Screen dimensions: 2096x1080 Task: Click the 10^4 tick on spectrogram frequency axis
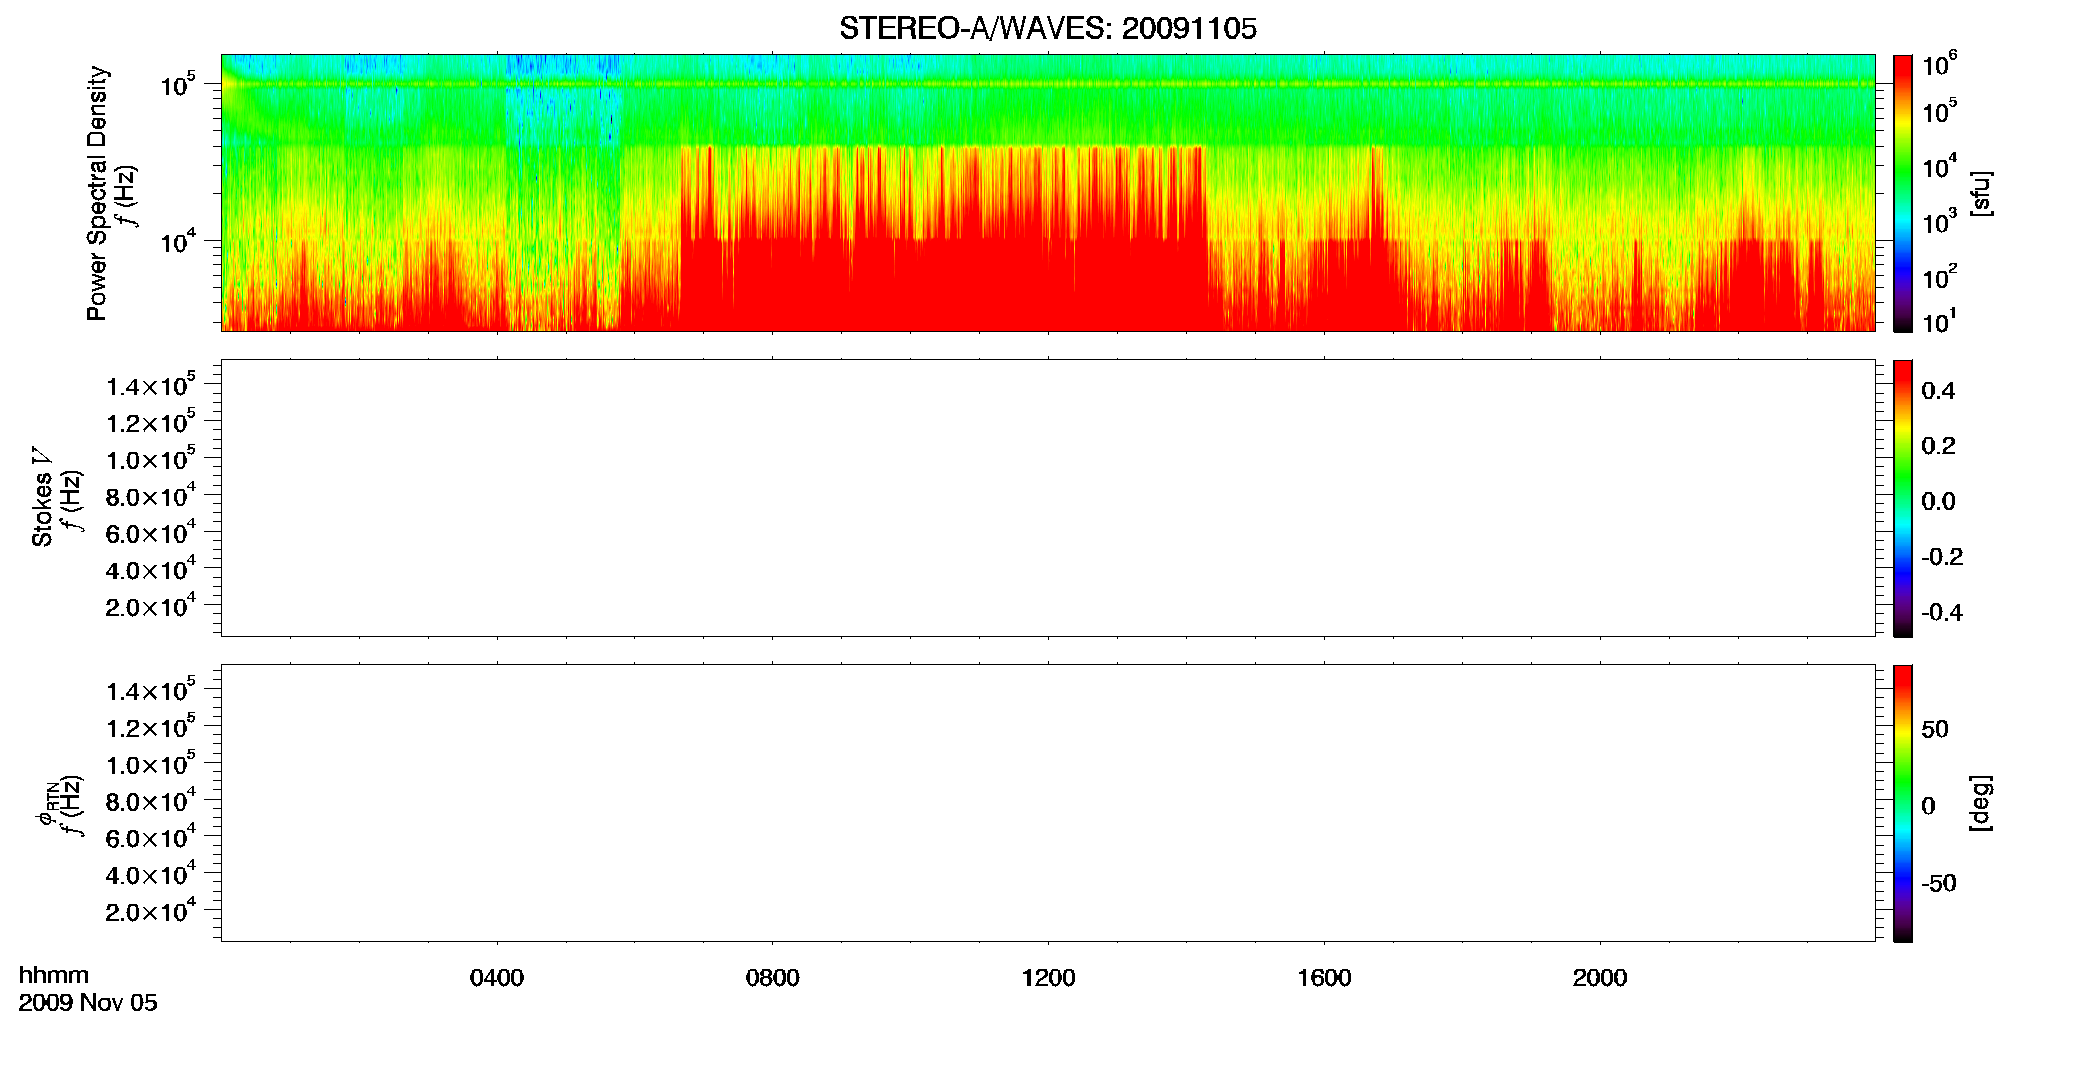point(177,241)
